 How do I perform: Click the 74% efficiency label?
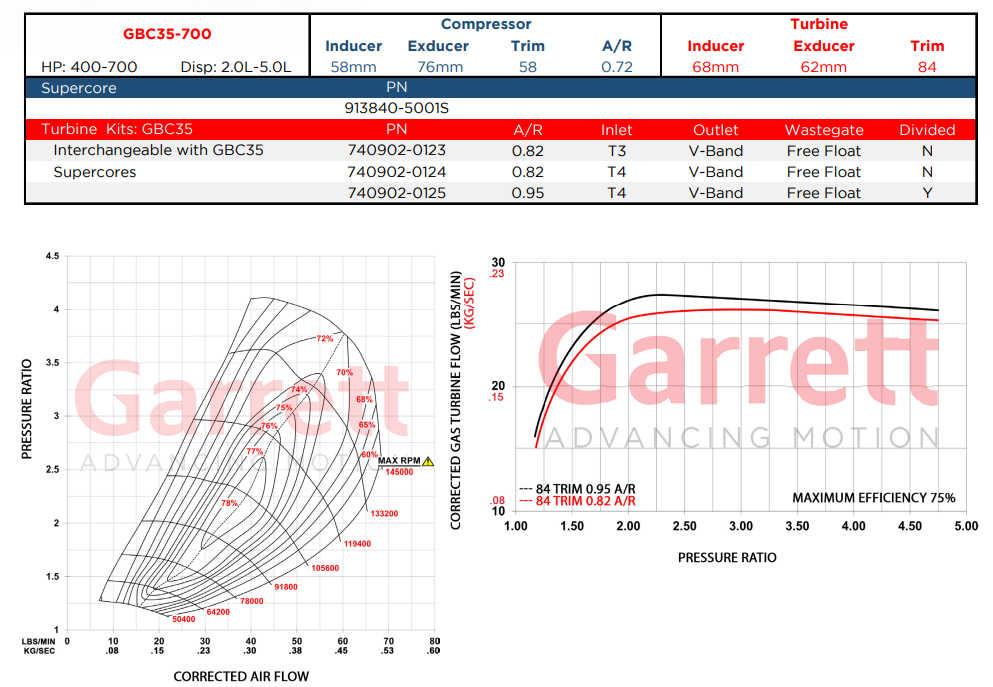tap(299, 389)
